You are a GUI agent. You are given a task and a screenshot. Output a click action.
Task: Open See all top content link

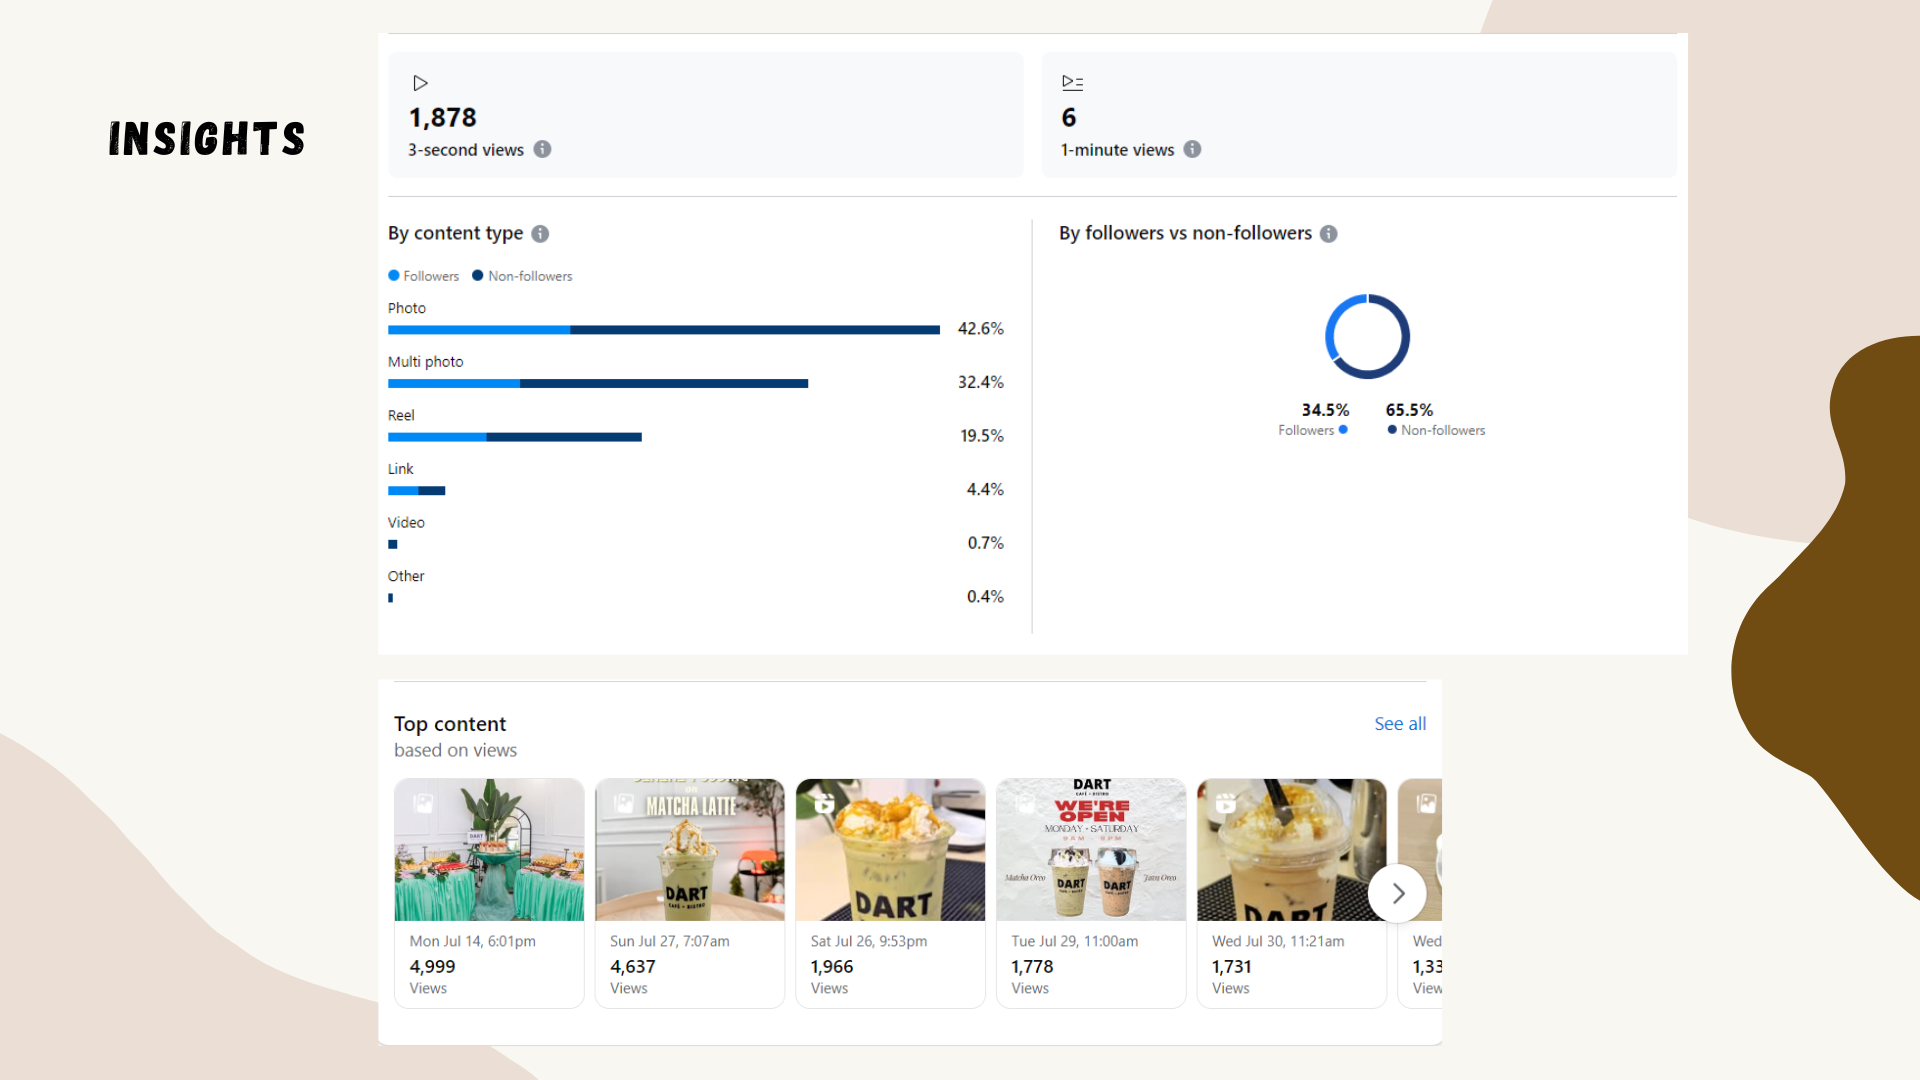pos(1399,724)
